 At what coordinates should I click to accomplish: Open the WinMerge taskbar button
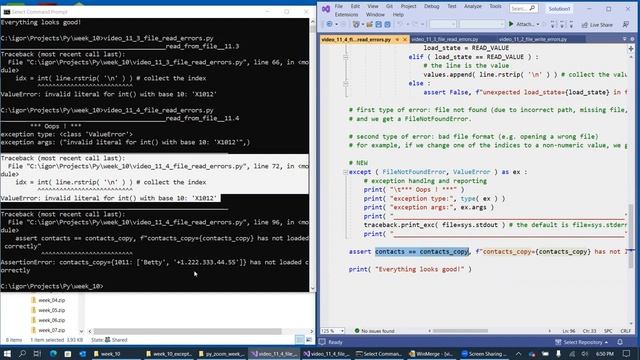(432, 354)
